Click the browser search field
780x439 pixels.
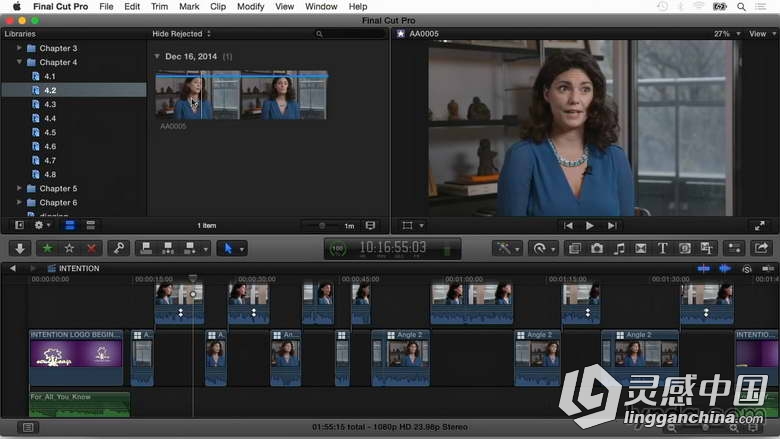350,34
